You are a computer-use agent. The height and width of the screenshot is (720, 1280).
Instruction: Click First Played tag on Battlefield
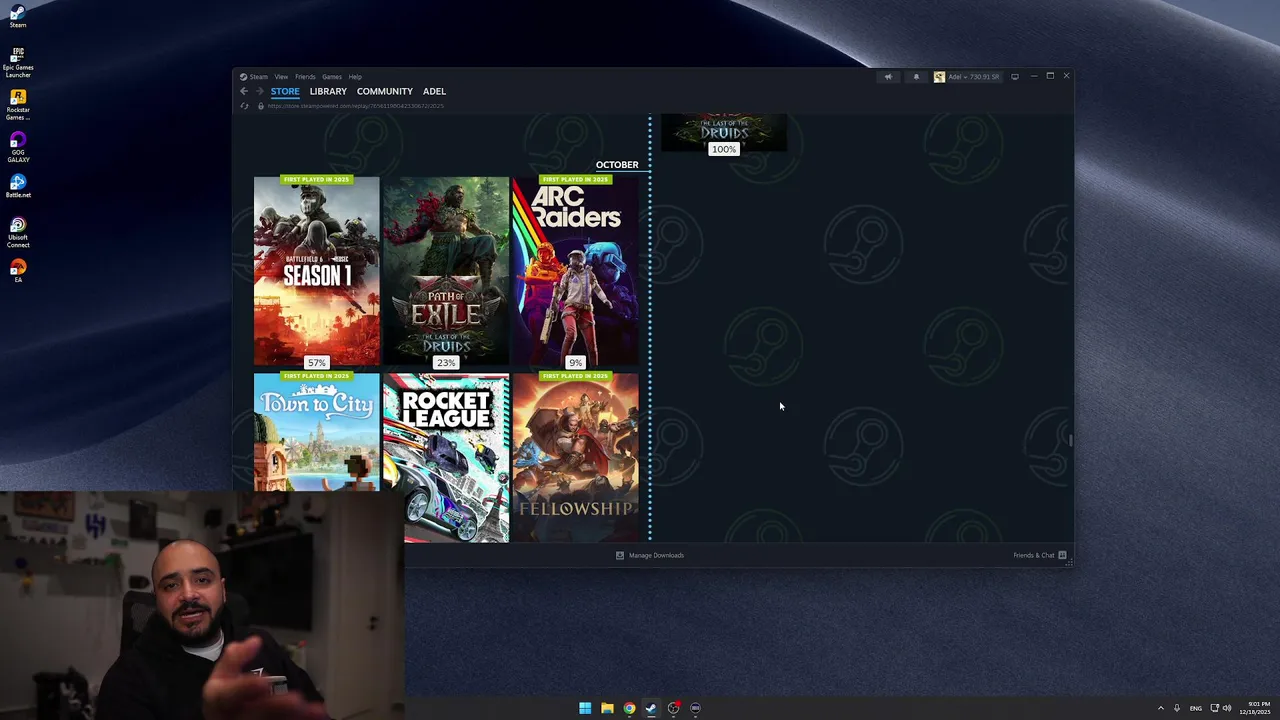[316, 180]
